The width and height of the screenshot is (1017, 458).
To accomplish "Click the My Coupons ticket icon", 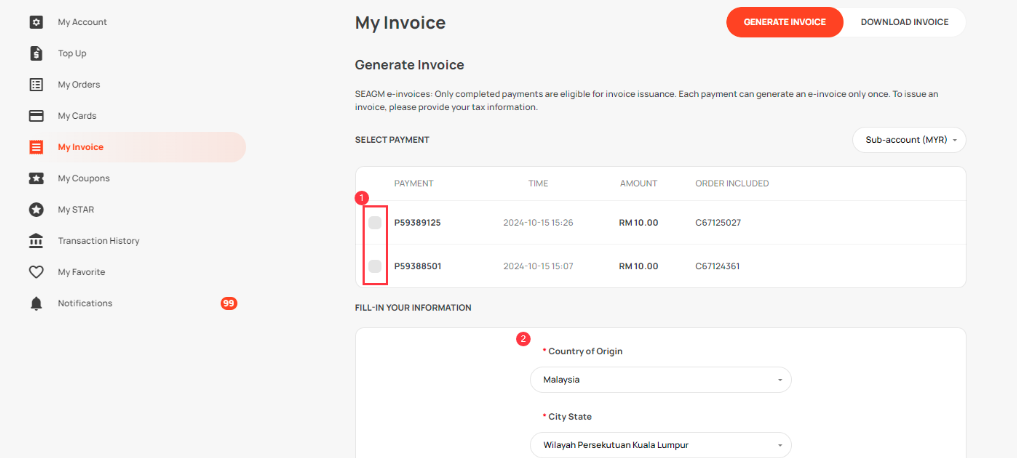I will (36, 178).
